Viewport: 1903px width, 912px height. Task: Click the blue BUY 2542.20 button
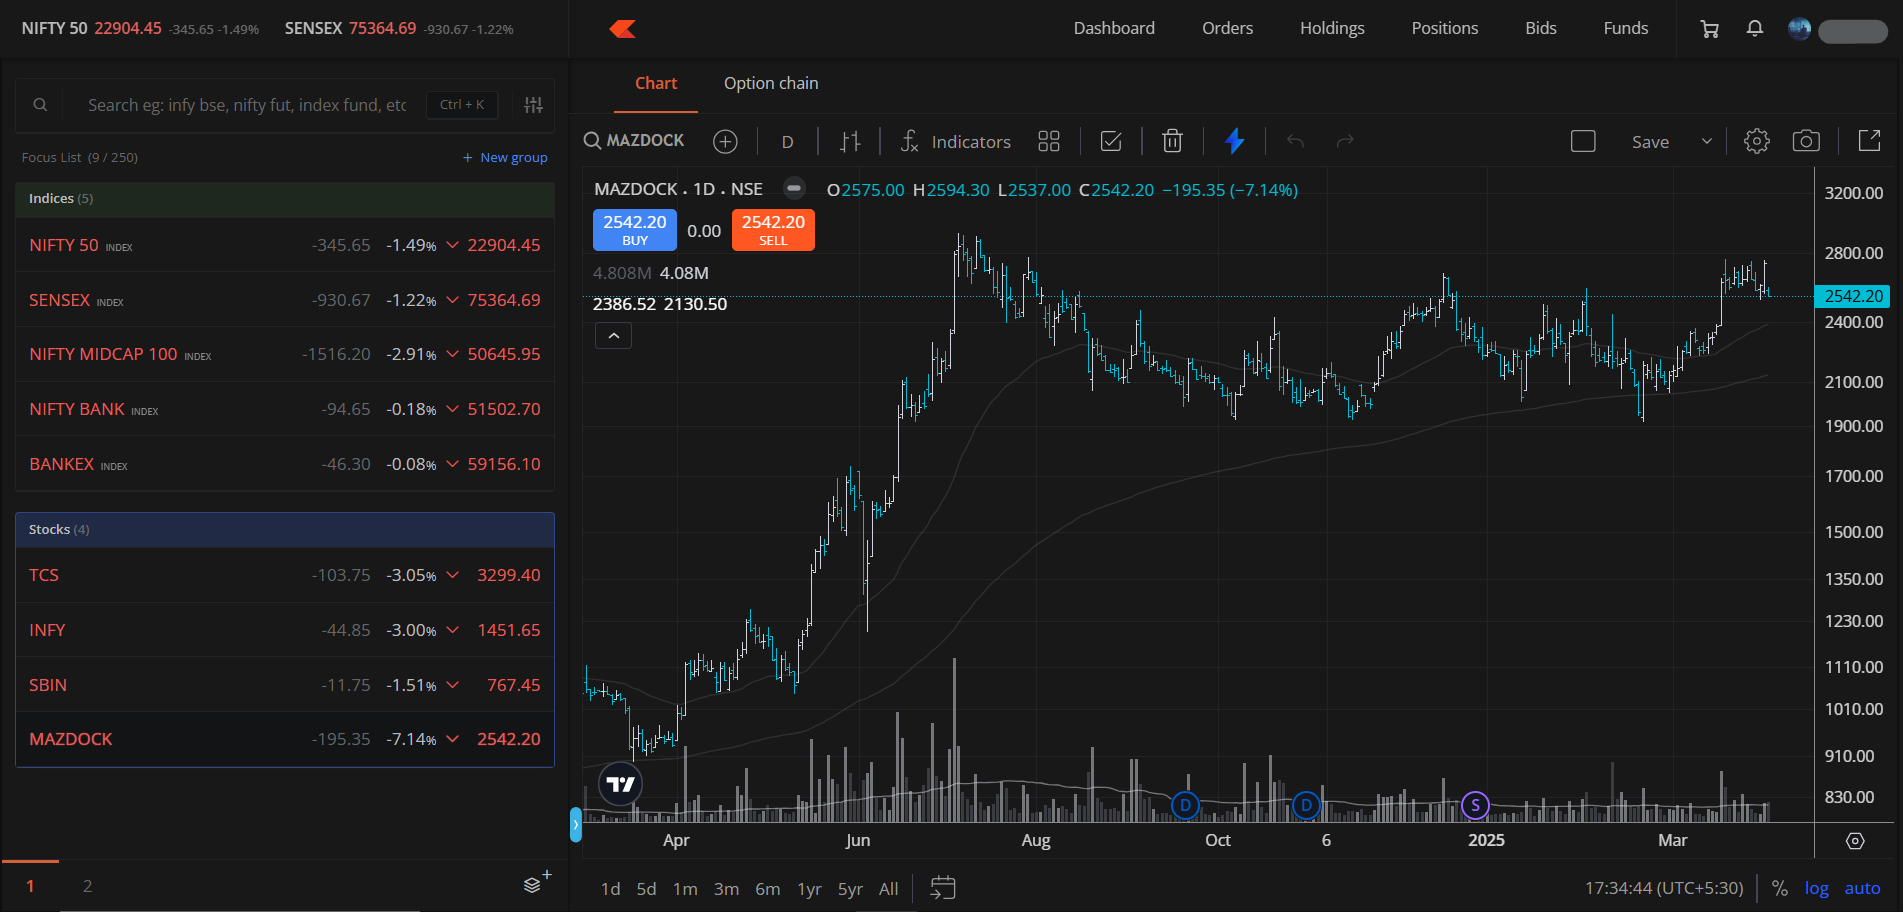tap(634, 229)
